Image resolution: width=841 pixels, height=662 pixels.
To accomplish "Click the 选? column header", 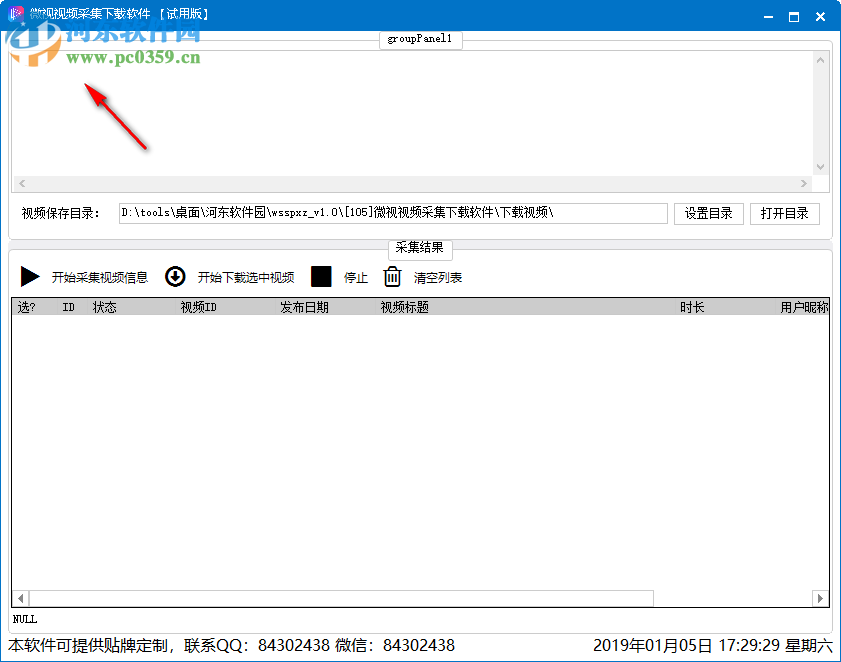I will pyautogui.click(x=31, y=307).
